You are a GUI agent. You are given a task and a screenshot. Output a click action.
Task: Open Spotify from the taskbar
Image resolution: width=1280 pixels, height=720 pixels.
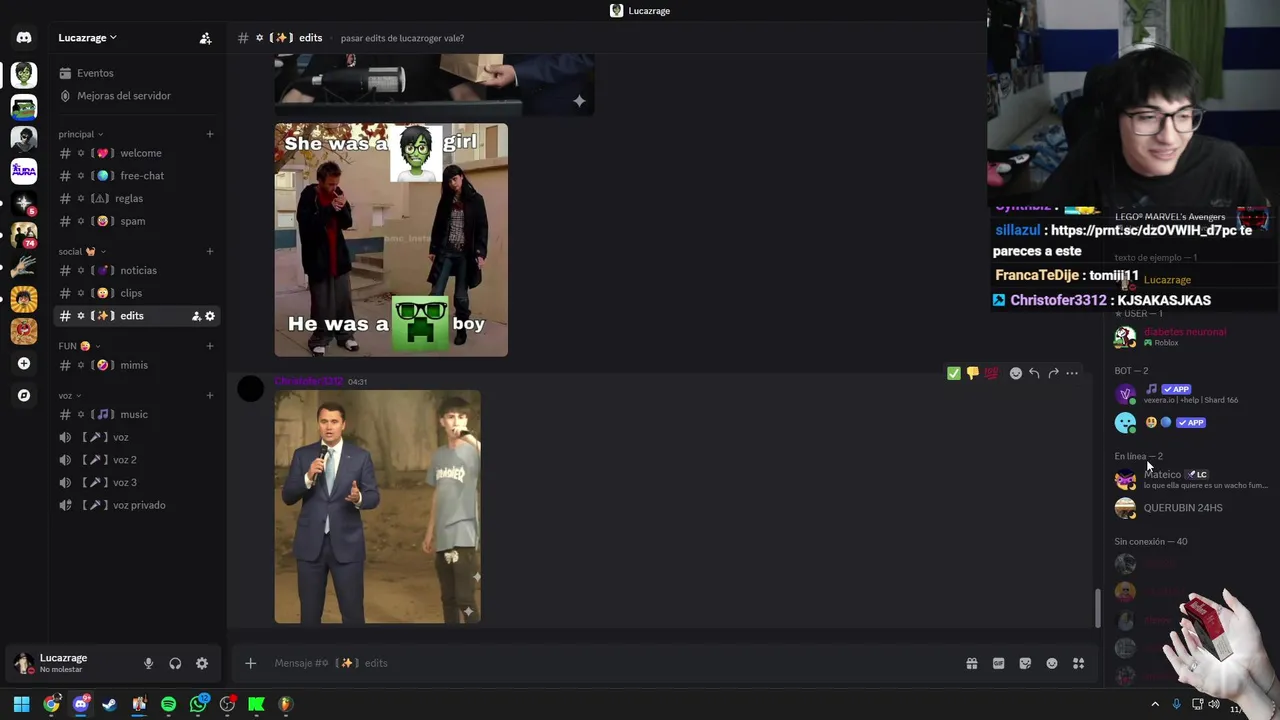(168, 704)
